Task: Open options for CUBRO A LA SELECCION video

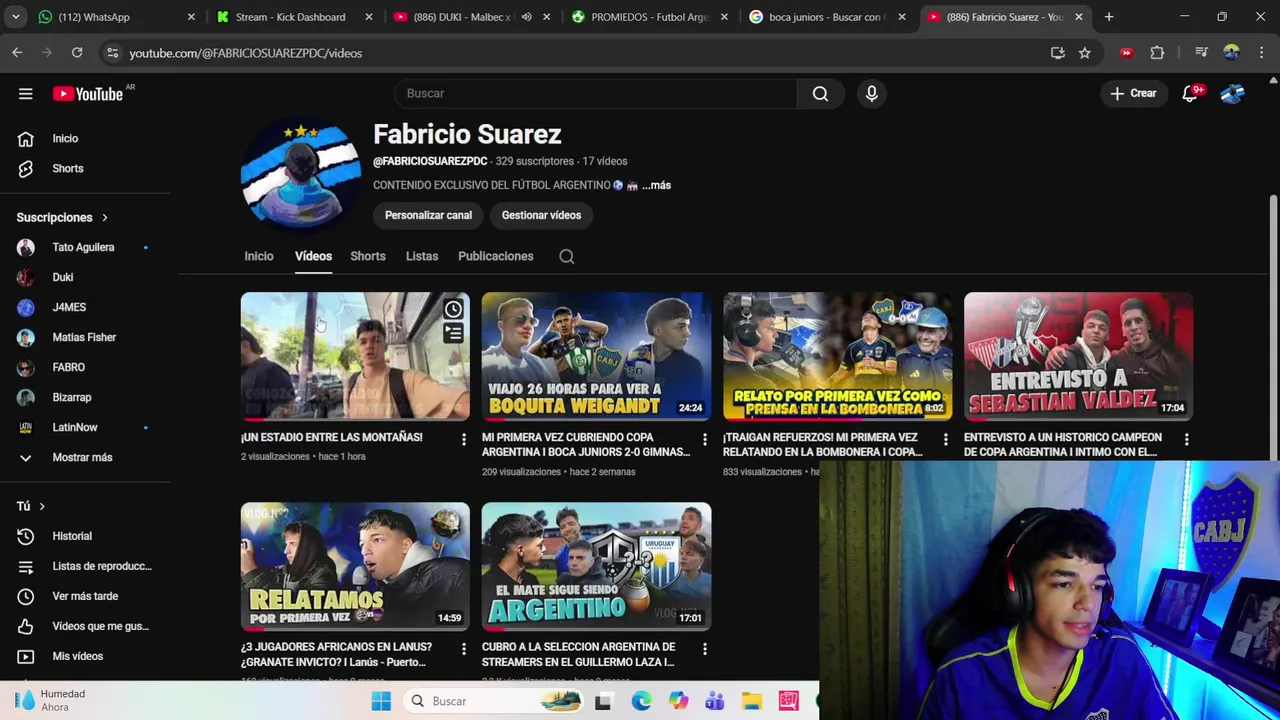Action: 704,649
